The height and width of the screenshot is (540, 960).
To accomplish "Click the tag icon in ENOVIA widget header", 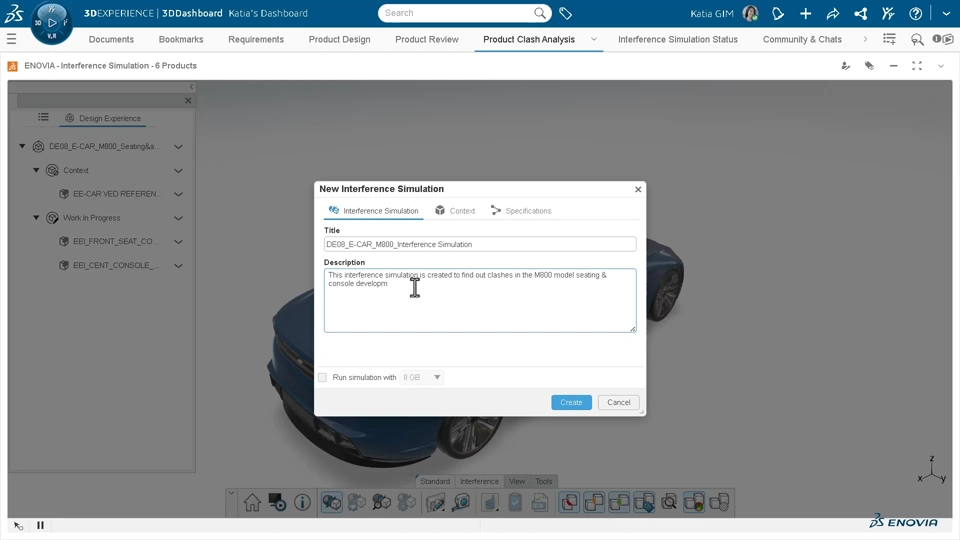I will pyautogui.click(x=869, y=66).
